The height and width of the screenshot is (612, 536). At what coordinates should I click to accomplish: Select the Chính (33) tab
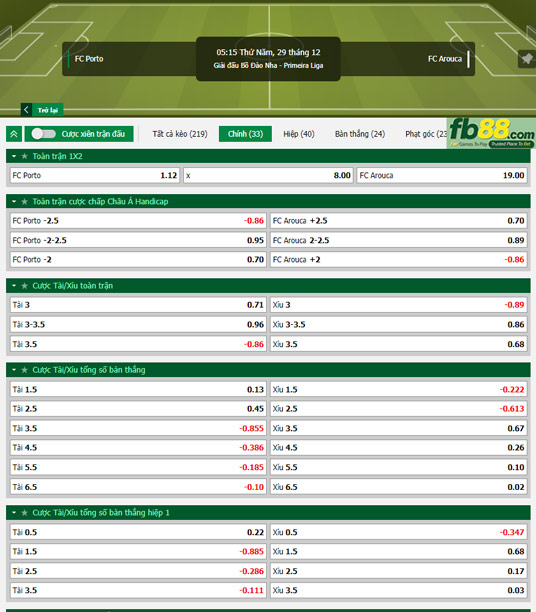pos(245,134)
